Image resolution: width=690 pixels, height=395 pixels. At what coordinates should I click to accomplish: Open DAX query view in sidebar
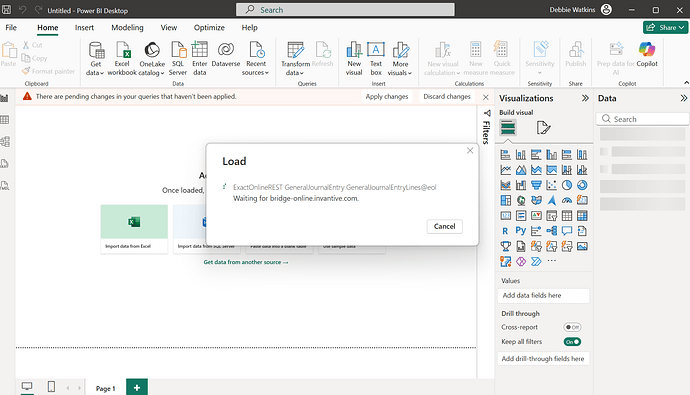[5, 164]
